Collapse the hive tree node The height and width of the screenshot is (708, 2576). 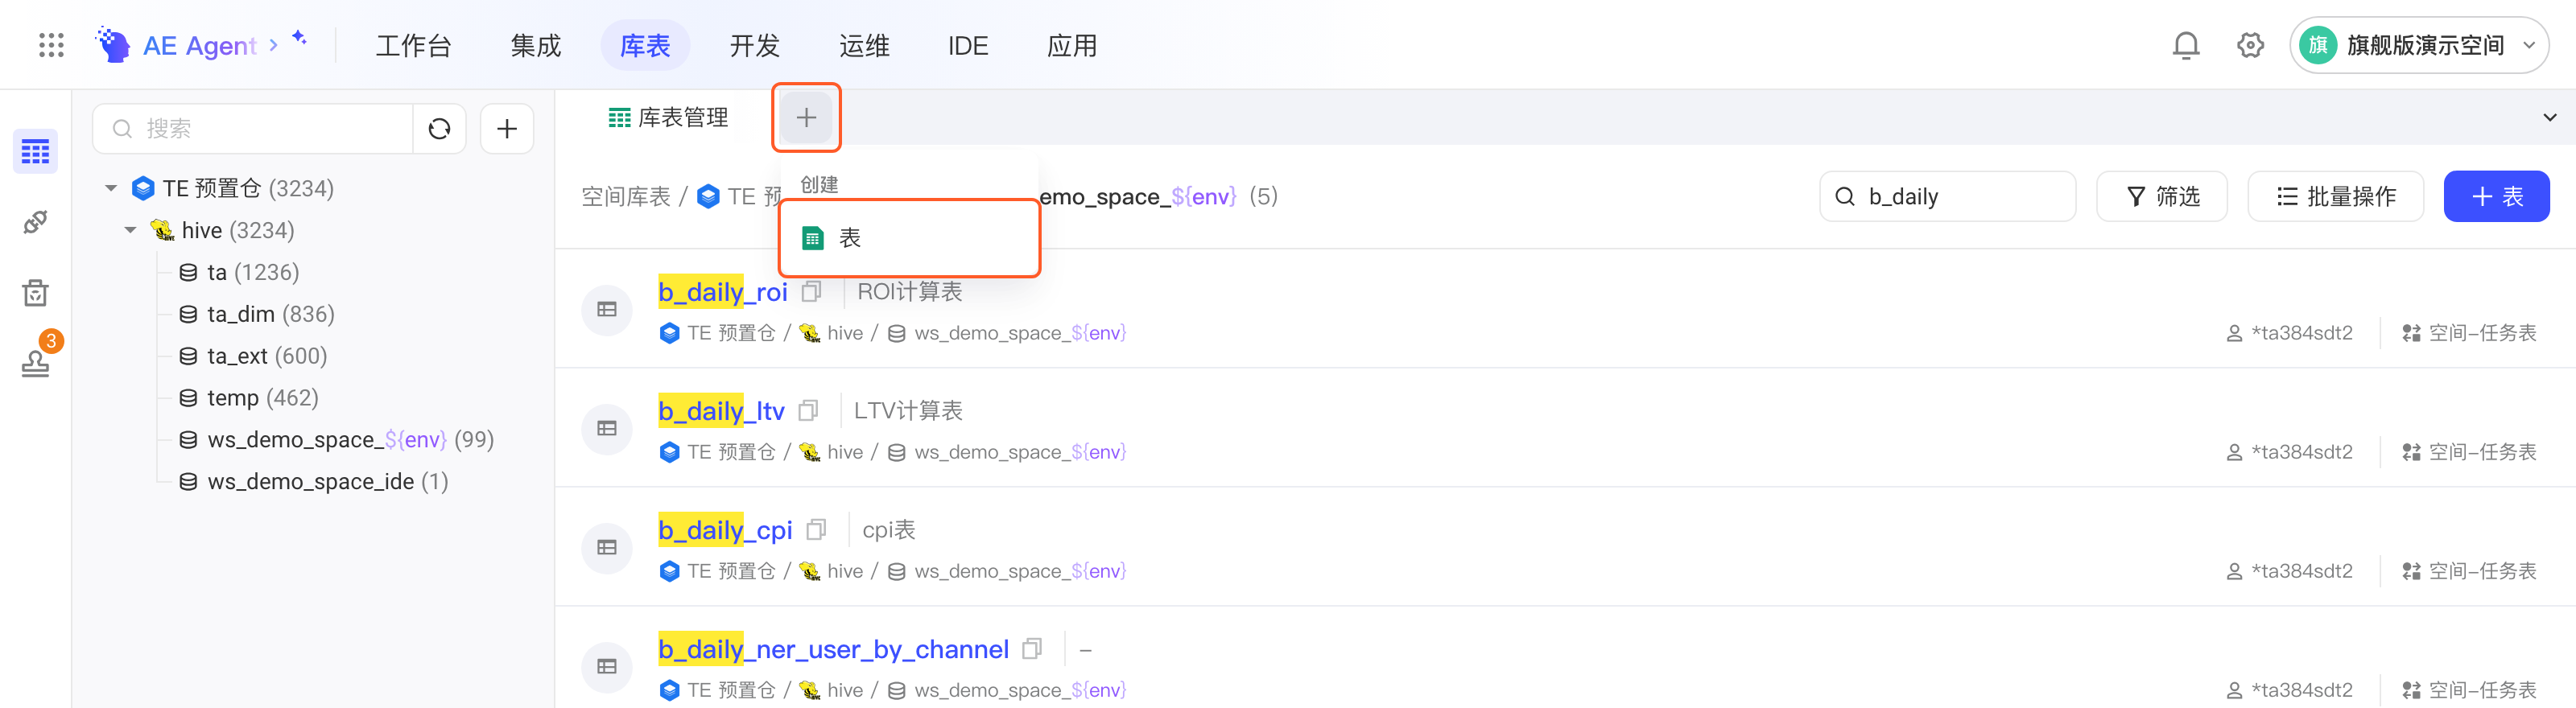pos(130,230)
